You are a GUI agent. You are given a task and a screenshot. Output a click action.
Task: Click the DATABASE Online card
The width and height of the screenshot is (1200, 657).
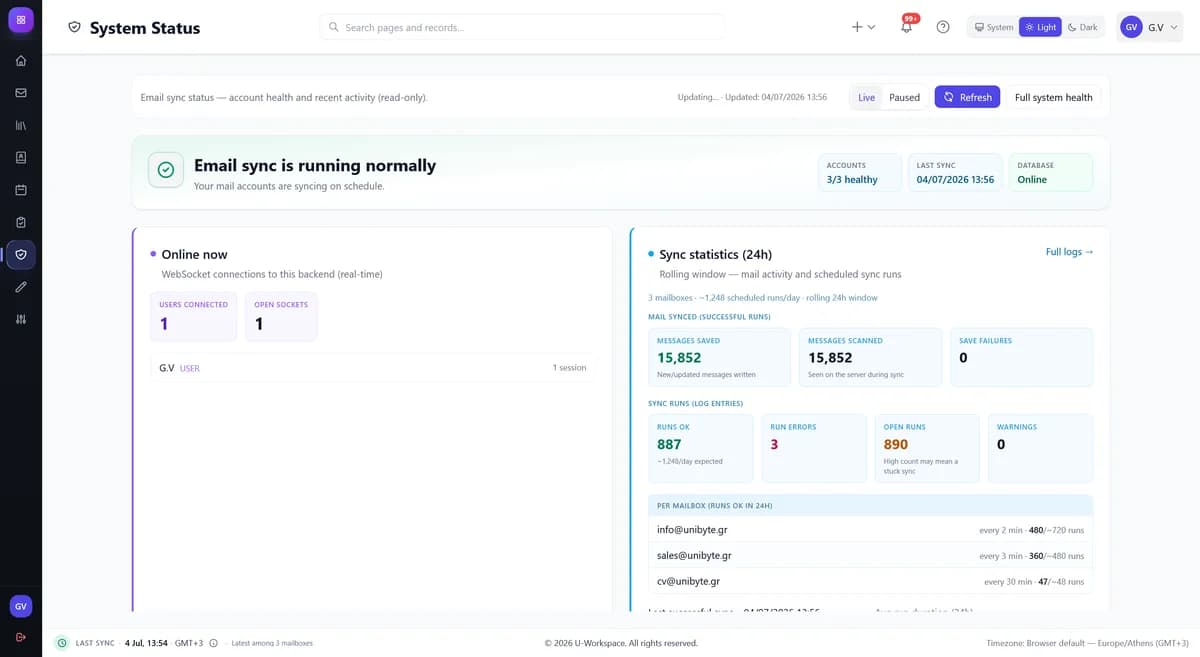1051,172
